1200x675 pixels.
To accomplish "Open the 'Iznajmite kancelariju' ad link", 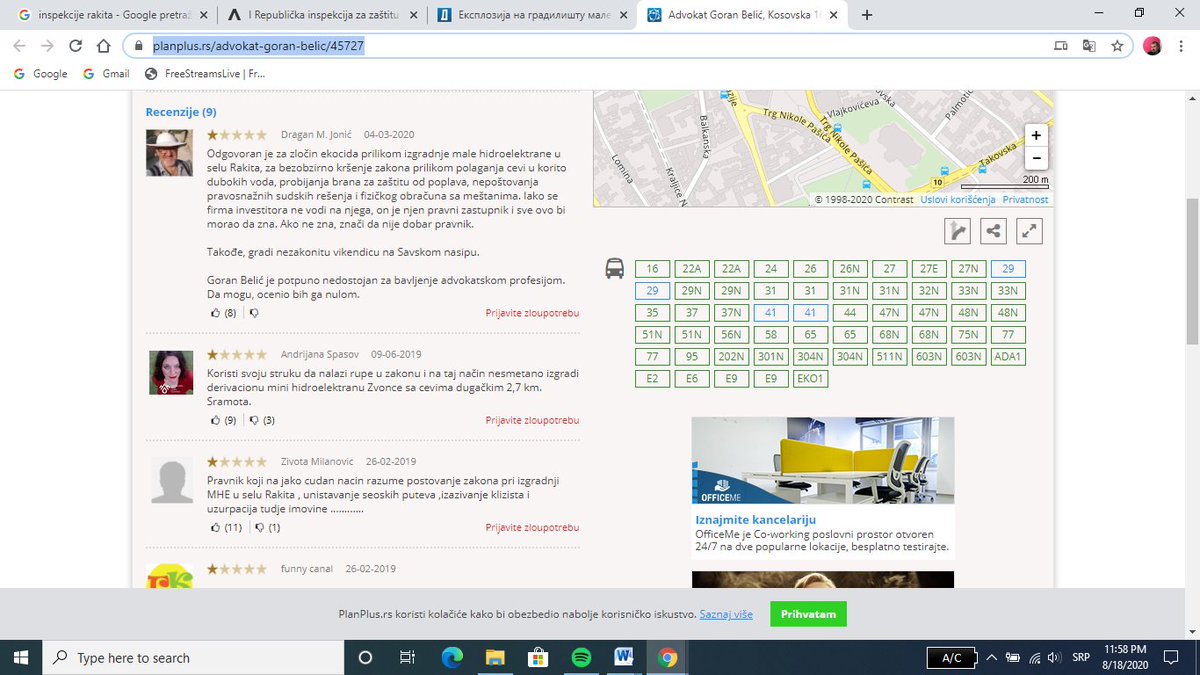I will [756, 520].
